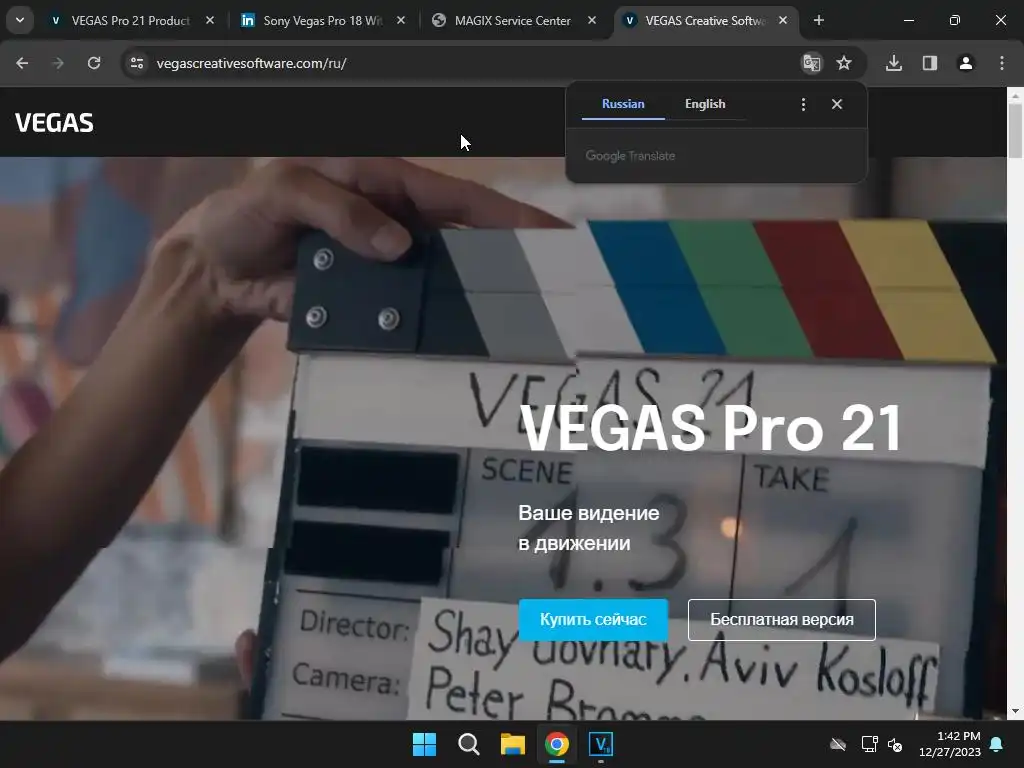
Task: Click the OneDrive cloud tray icon
Action: pos(838,744)
